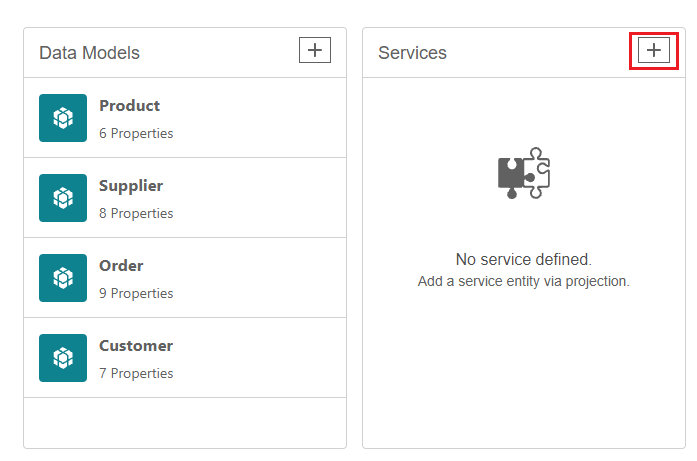Click the puzzle pieces illustration in Services

pyautogui.click(x=524, y=173)
